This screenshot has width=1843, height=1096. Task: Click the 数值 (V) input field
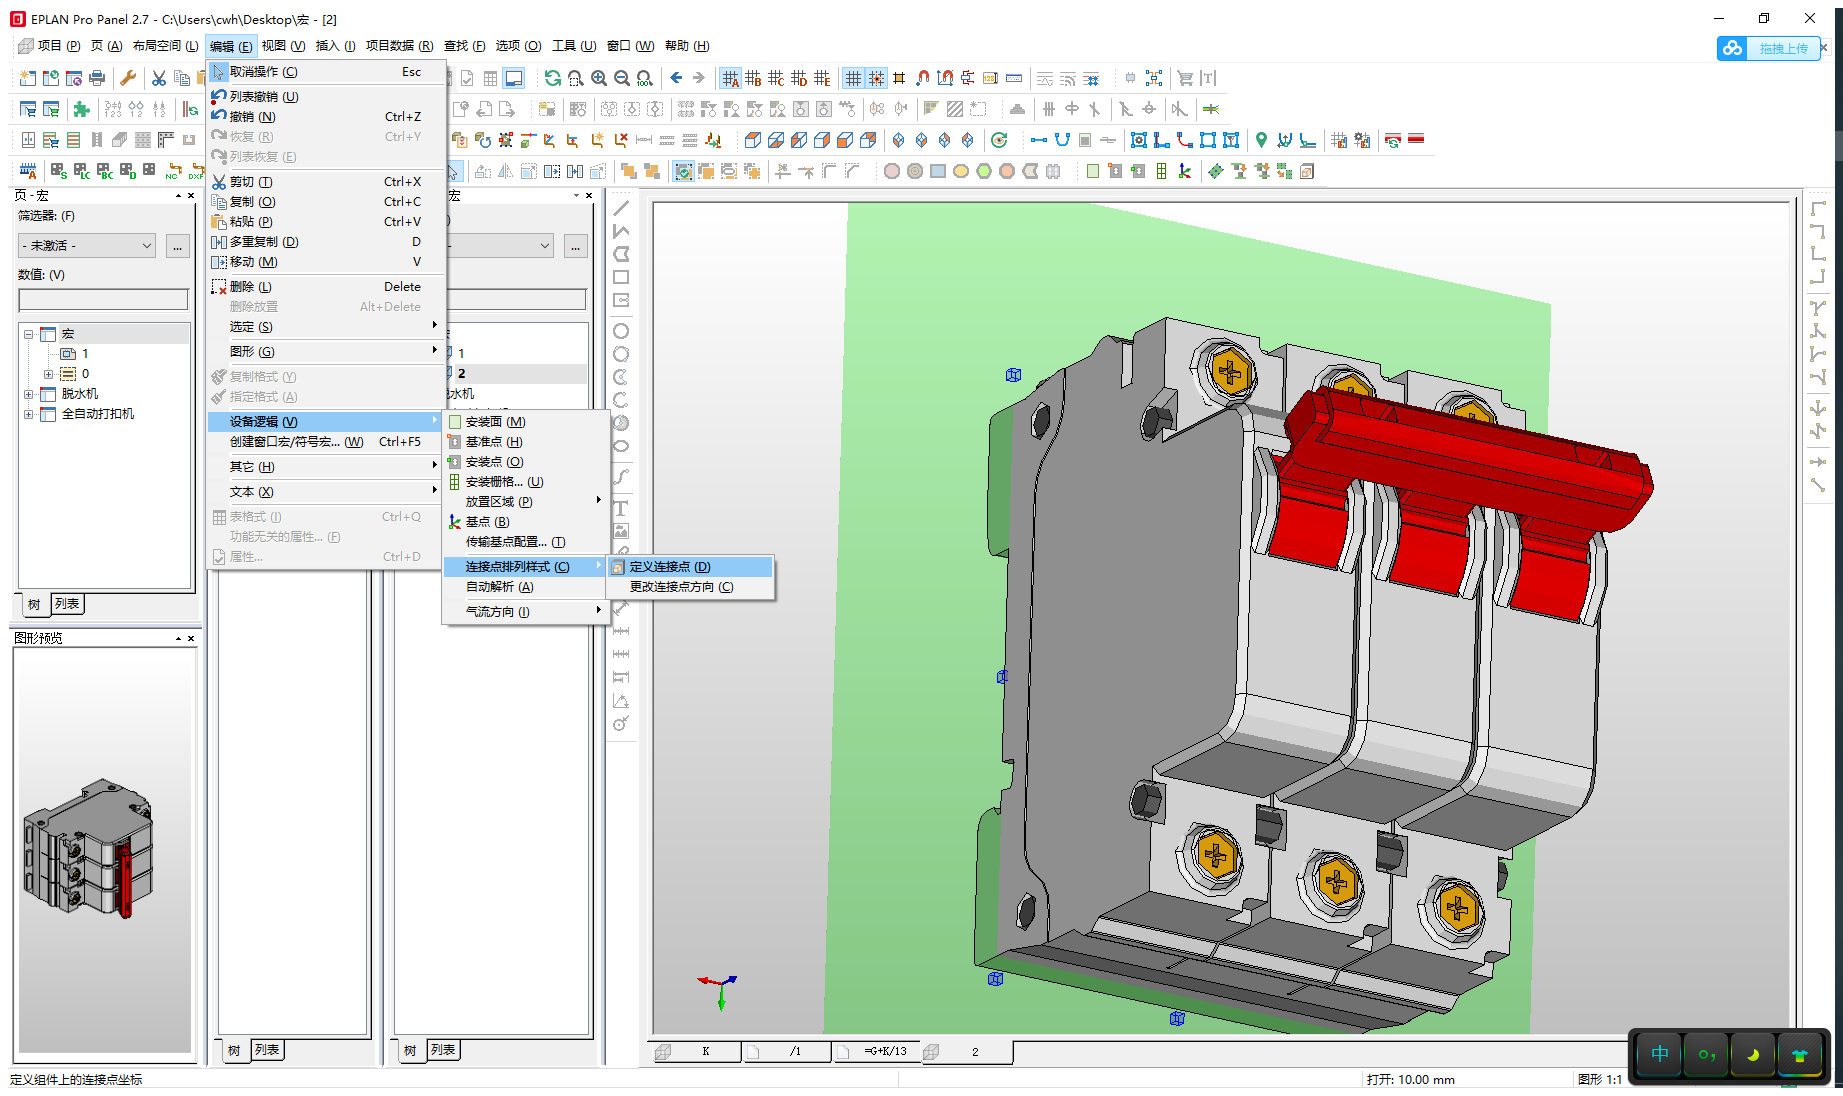click(103, 299)
